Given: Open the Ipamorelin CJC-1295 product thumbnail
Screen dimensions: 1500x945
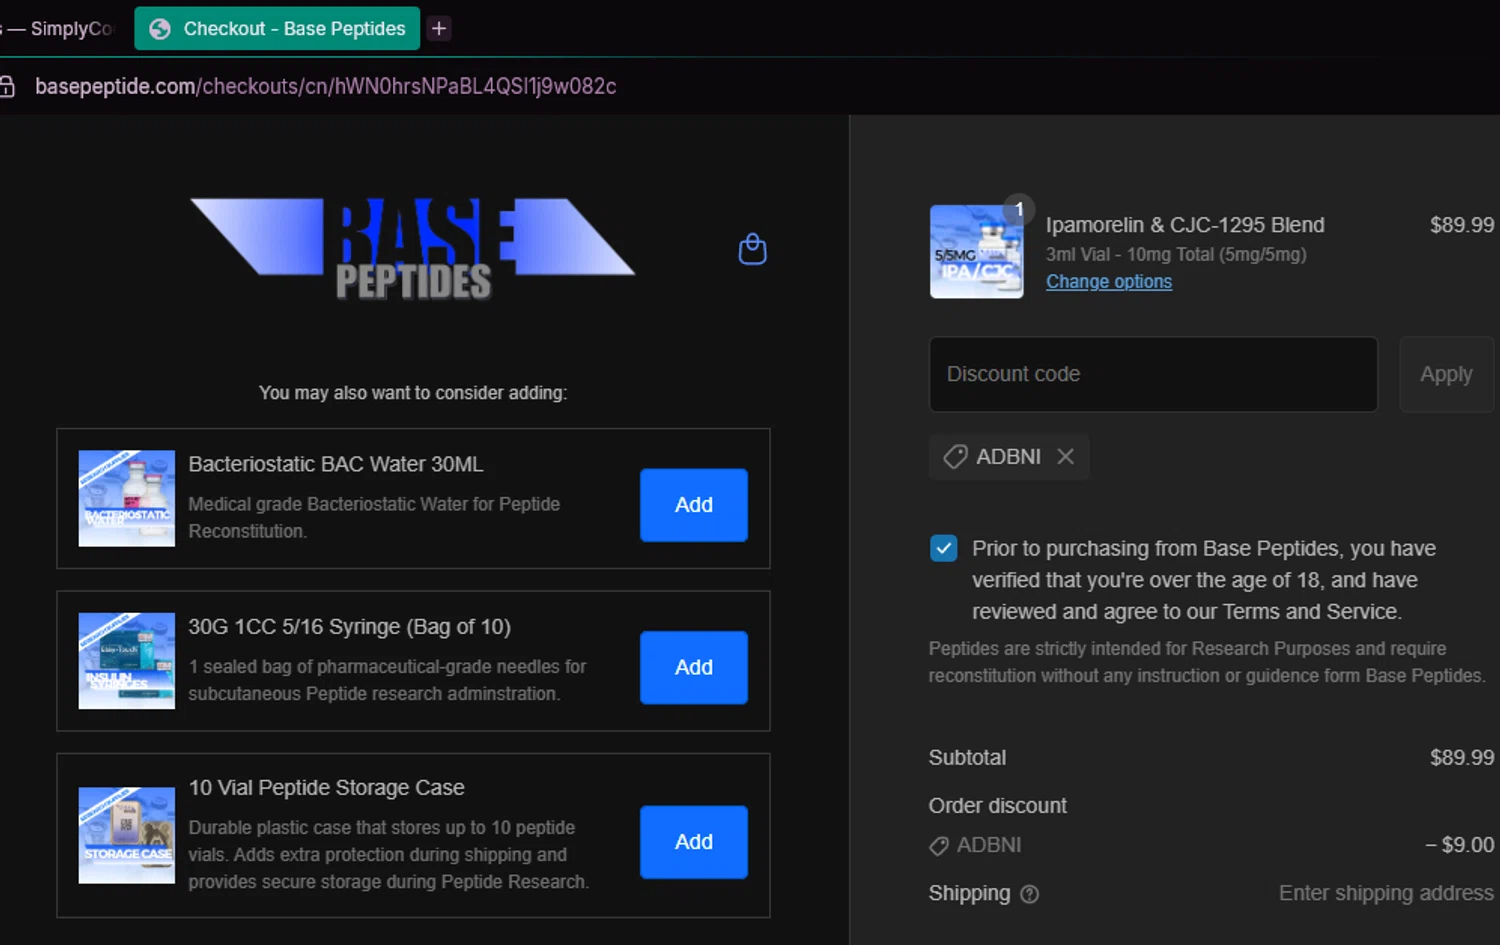Looking at the screenshot, I should tap(977, 251).
